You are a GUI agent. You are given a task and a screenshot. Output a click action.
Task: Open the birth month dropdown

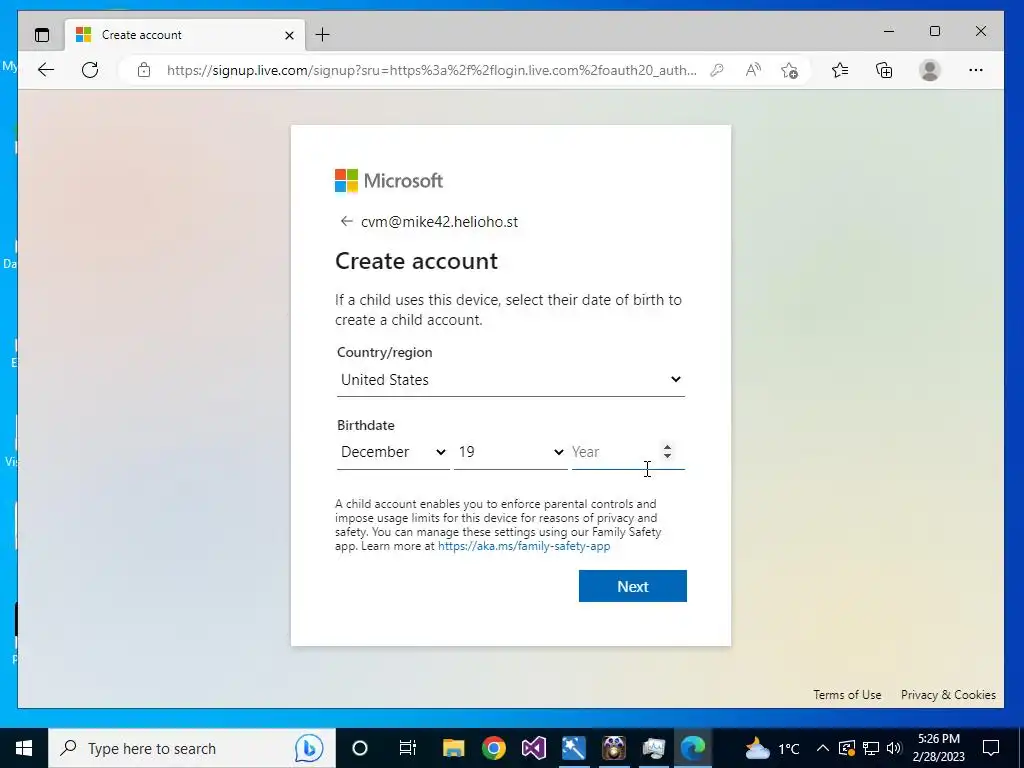393,452
